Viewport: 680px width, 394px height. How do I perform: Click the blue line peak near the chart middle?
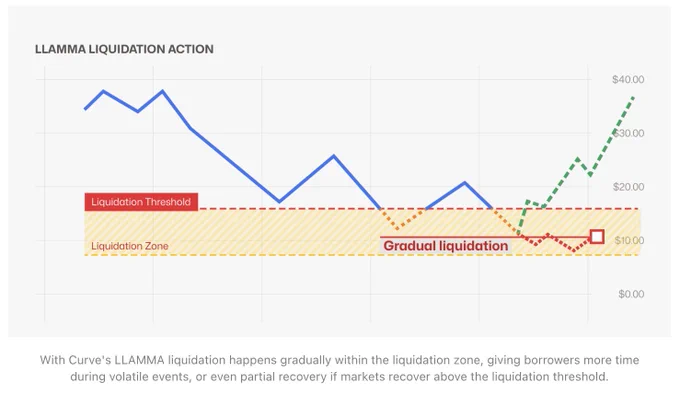click(x=333, y=156)
